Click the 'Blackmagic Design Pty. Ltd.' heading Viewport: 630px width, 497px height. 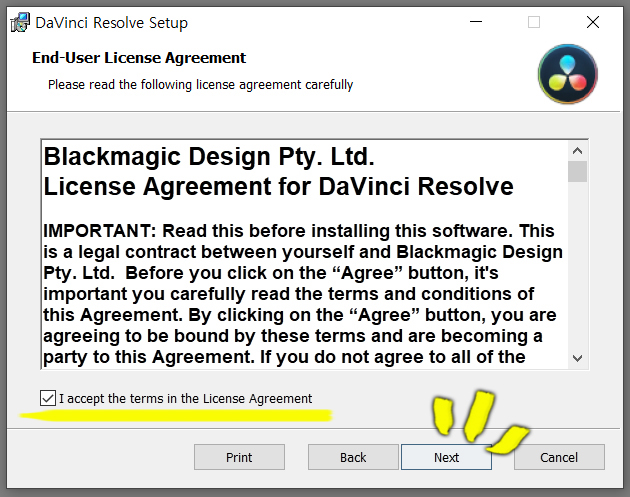pyautogui.click(x=209, y=156)
